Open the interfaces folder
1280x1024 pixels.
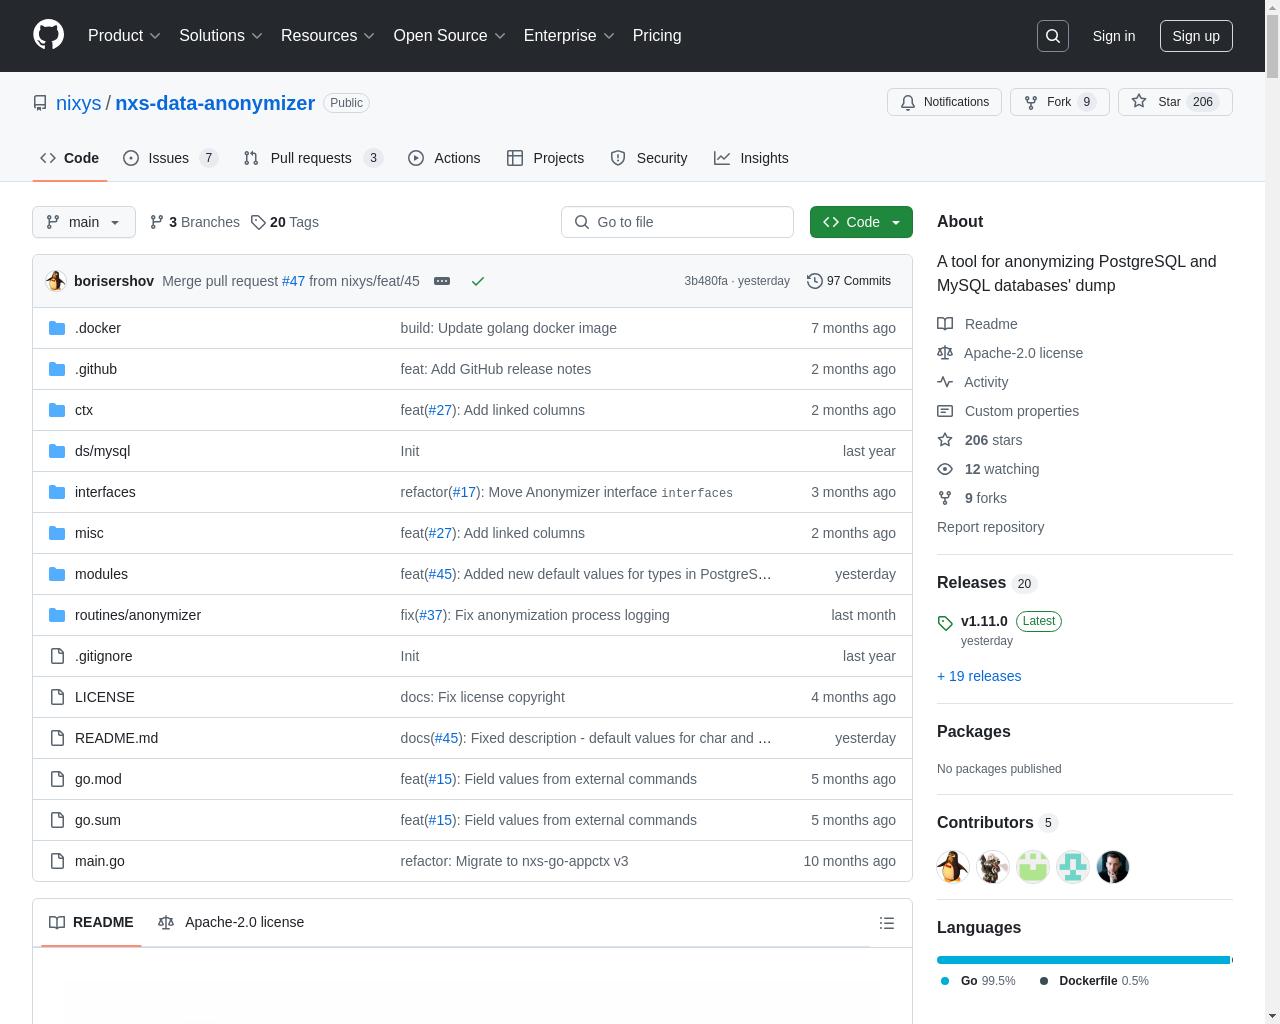105,492
